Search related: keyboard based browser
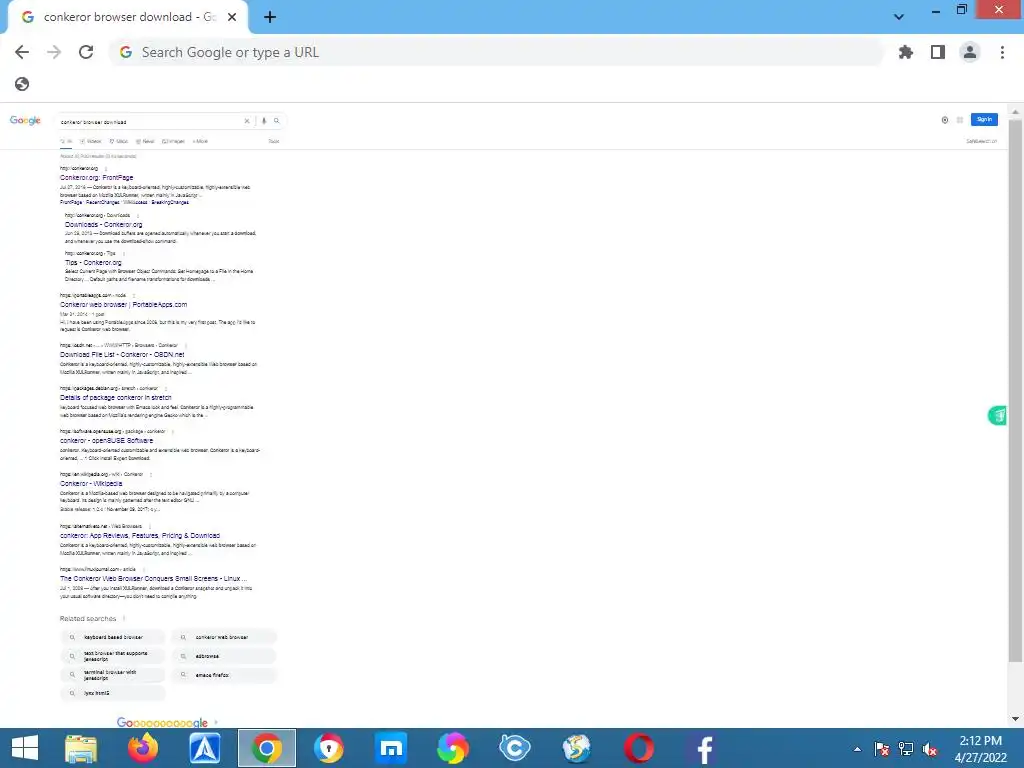 113,637
